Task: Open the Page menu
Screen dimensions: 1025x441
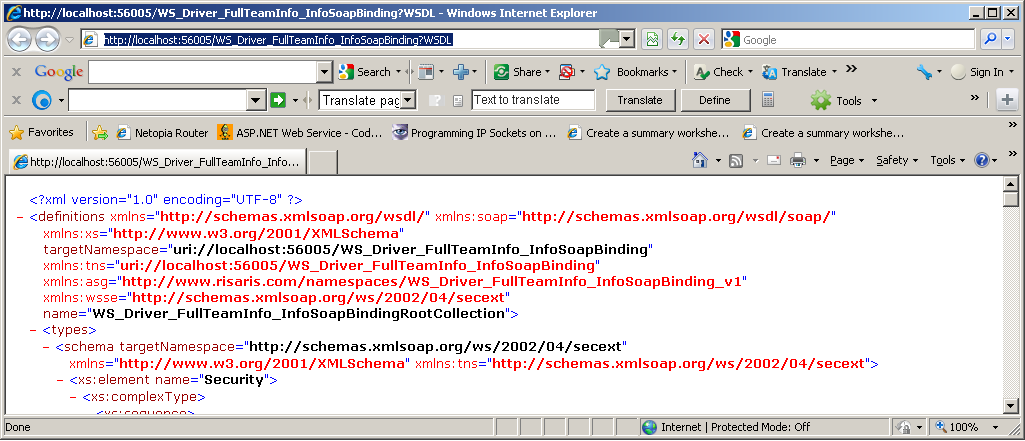Action: [847, 160]
